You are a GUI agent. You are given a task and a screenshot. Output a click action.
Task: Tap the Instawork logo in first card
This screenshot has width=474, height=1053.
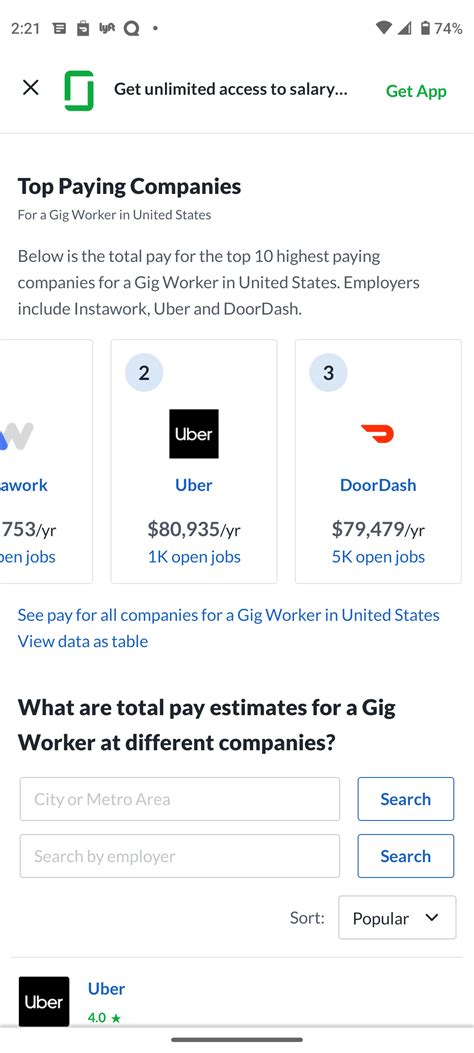(16, 436)
